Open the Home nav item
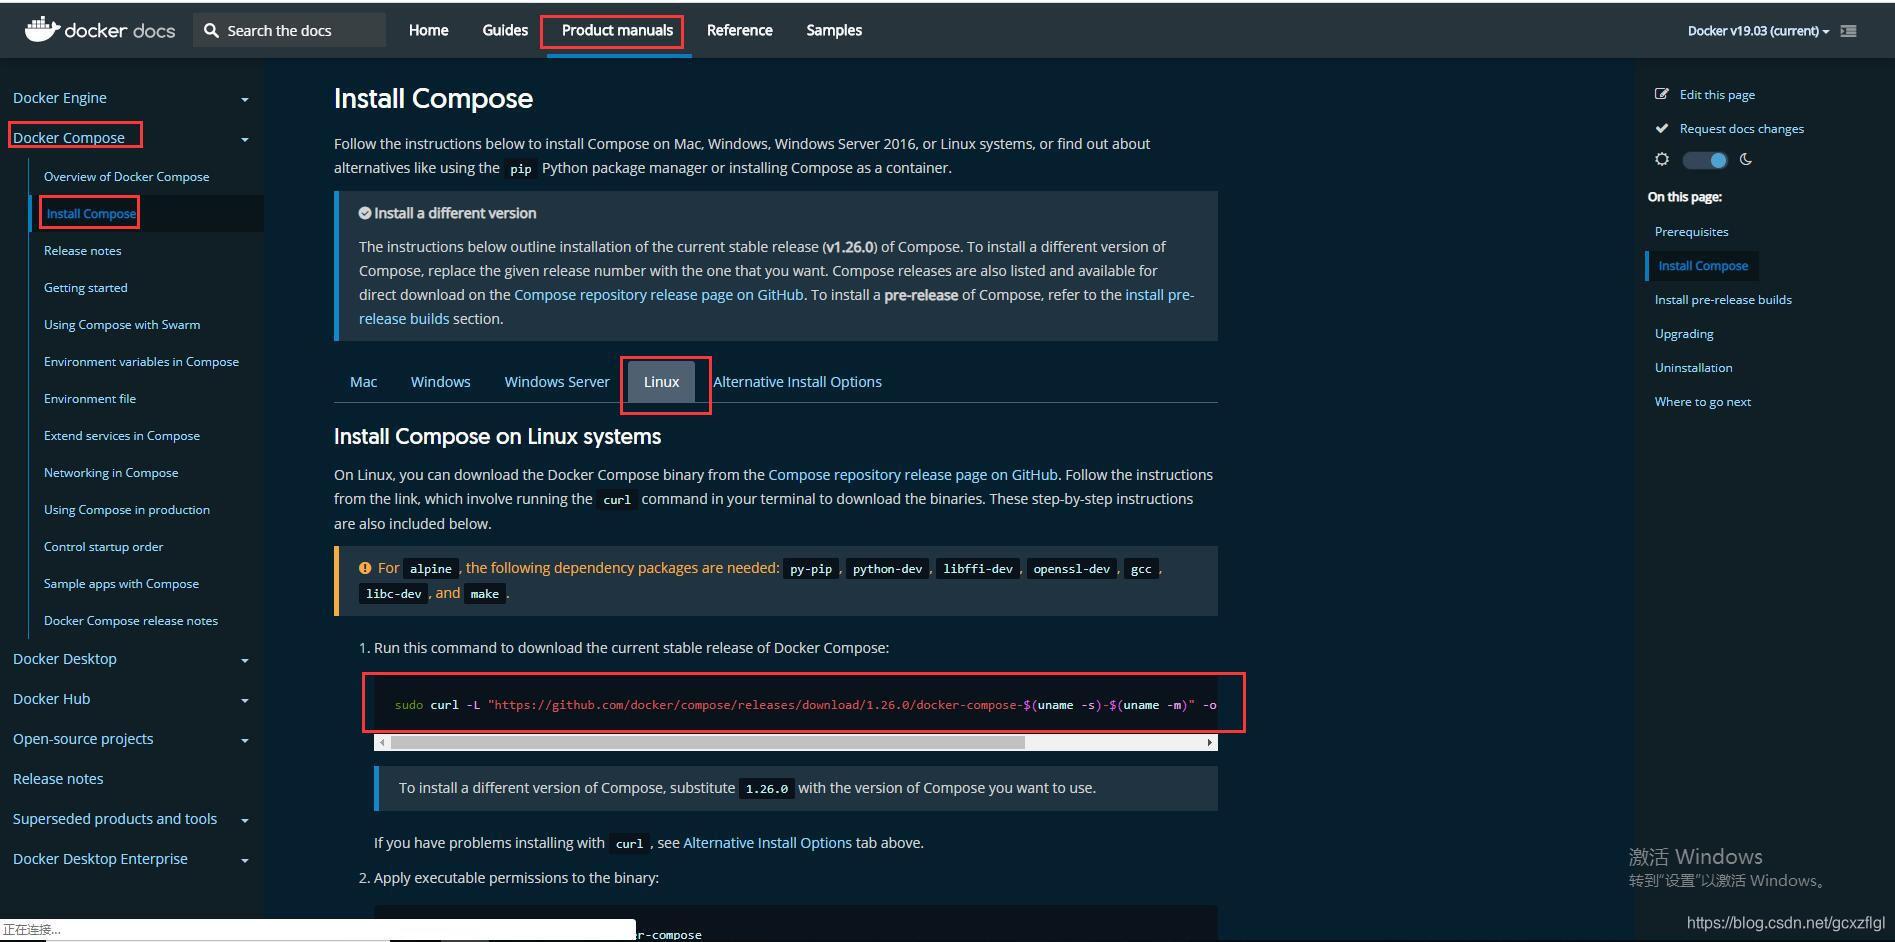Screen dimensions: 1895x942 (x=428, y=30)
